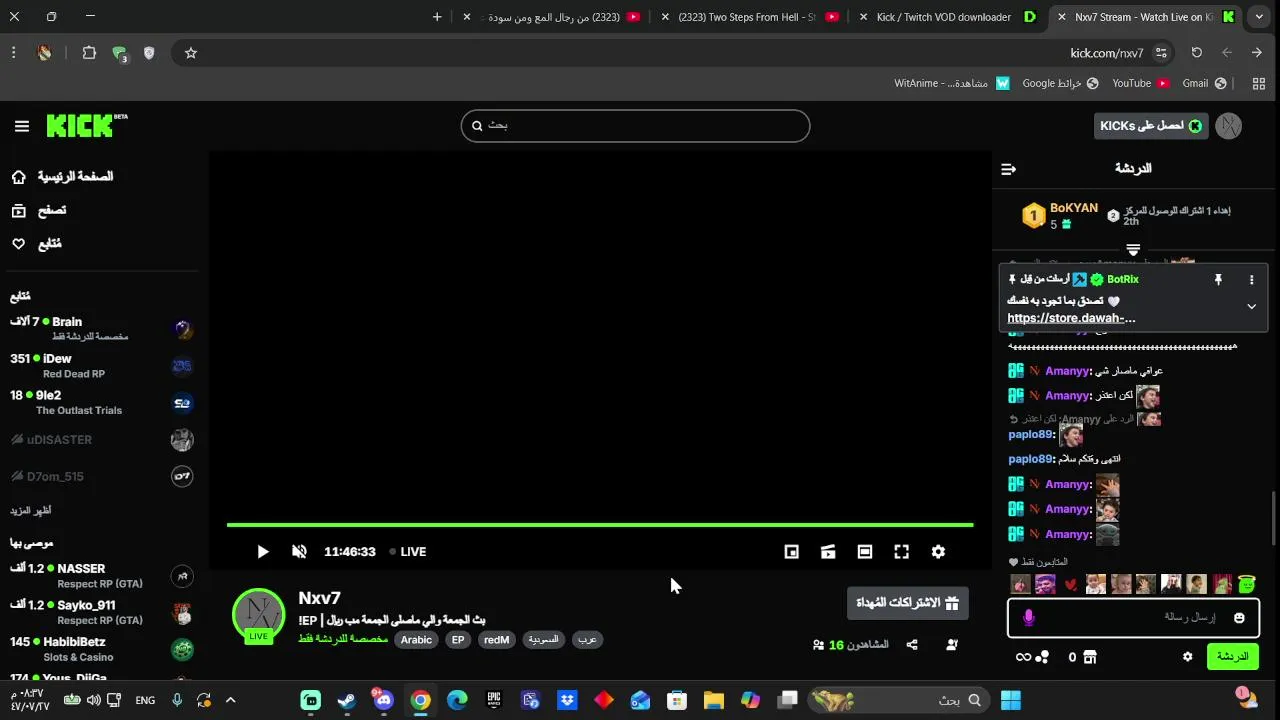The width and height of the screenshot is (1280, 720).
Task: Open offline channel D7om_515
Action: pos(100,476)
